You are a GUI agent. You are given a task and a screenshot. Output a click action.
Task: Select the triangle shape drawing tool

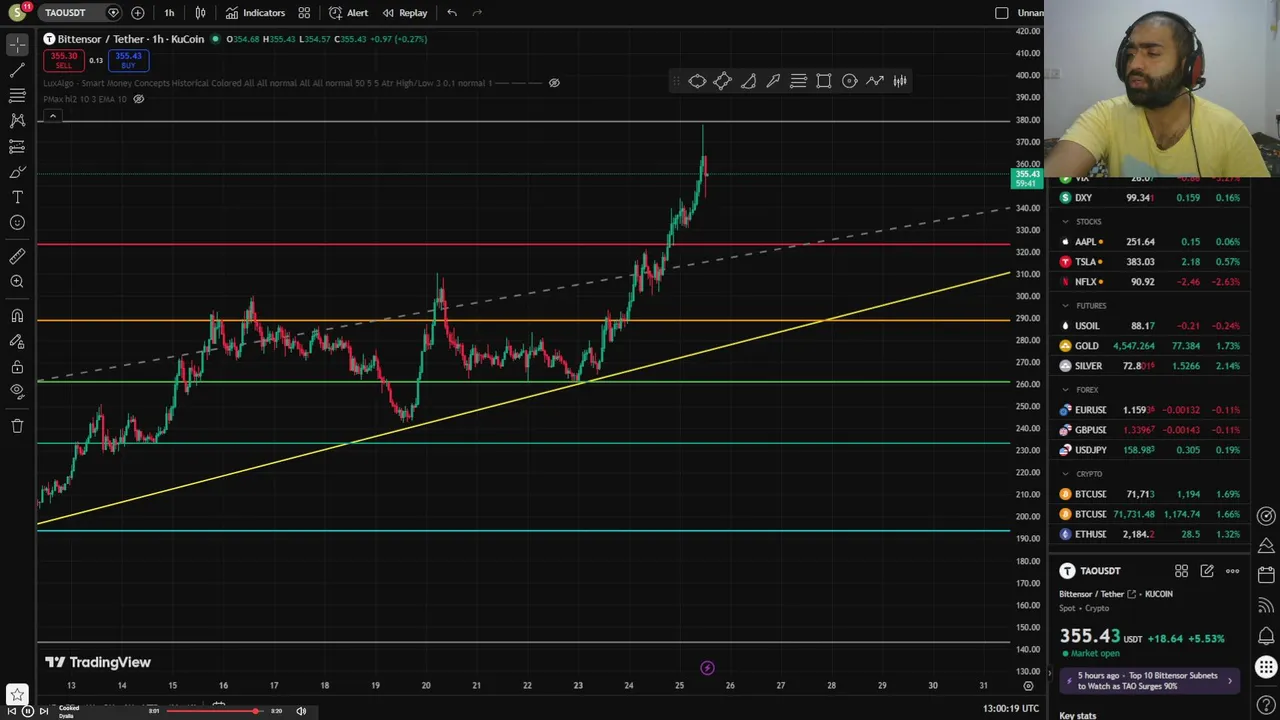tap(748, 81)
